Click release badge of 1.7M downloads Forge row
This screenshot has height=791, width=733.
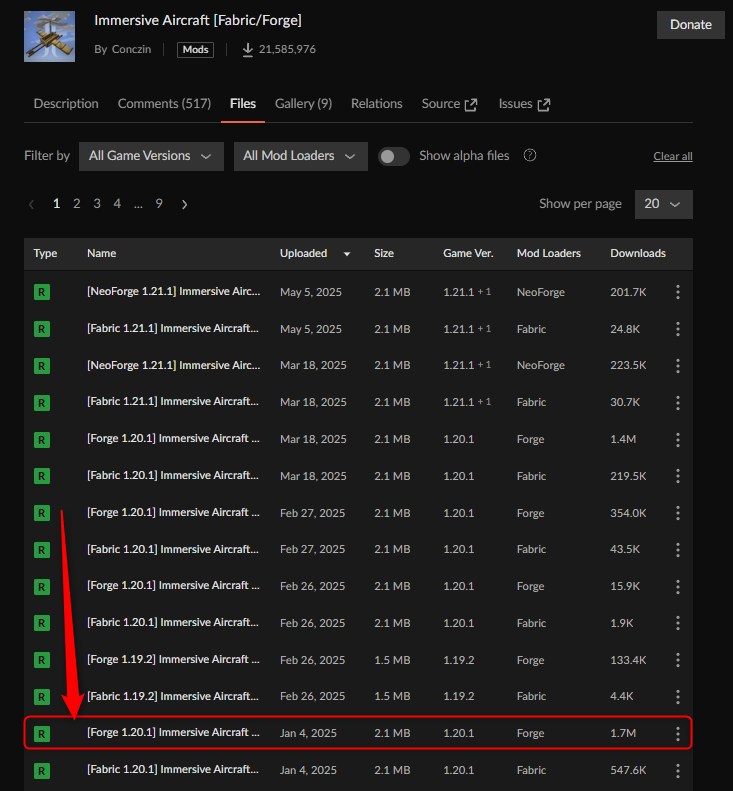tap(42, 734)
